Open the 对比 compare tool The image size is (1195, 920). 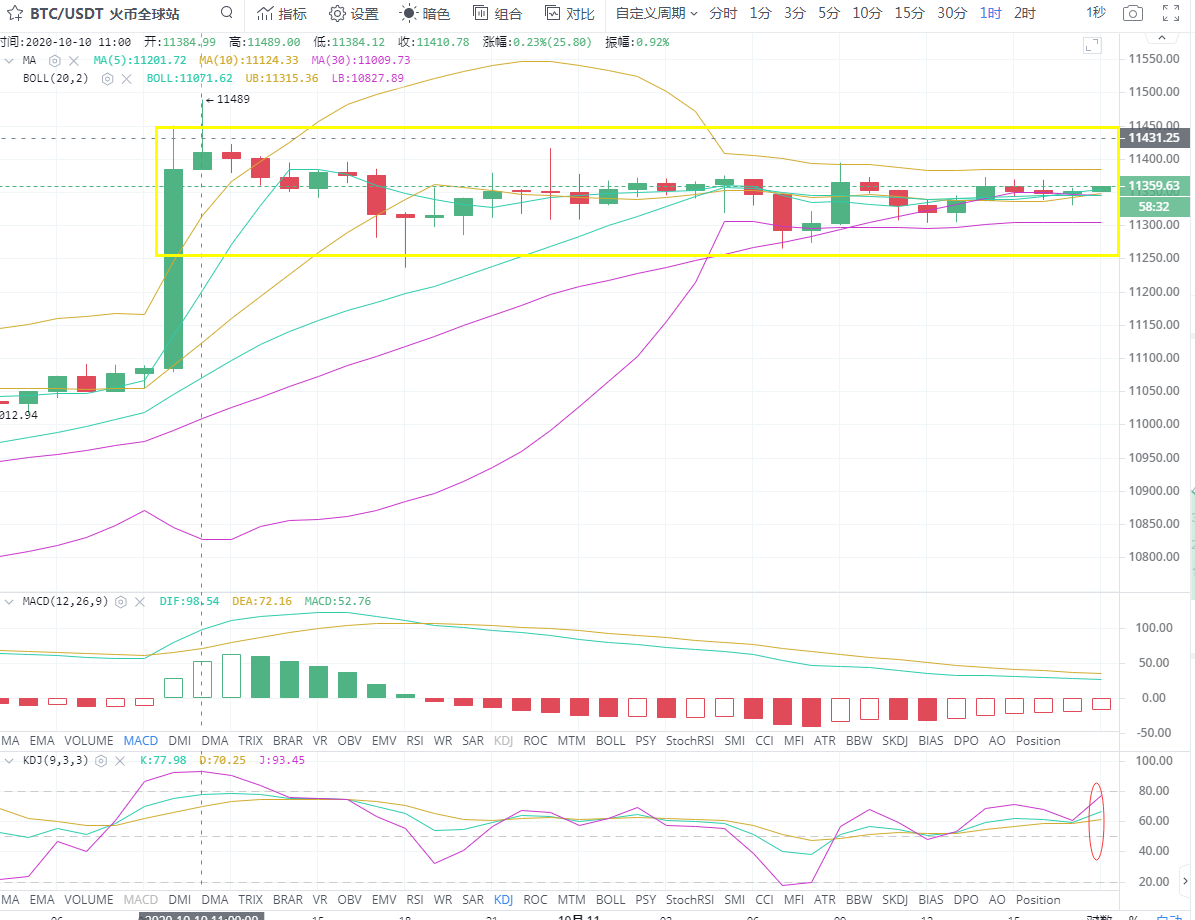tap(569, 13)
